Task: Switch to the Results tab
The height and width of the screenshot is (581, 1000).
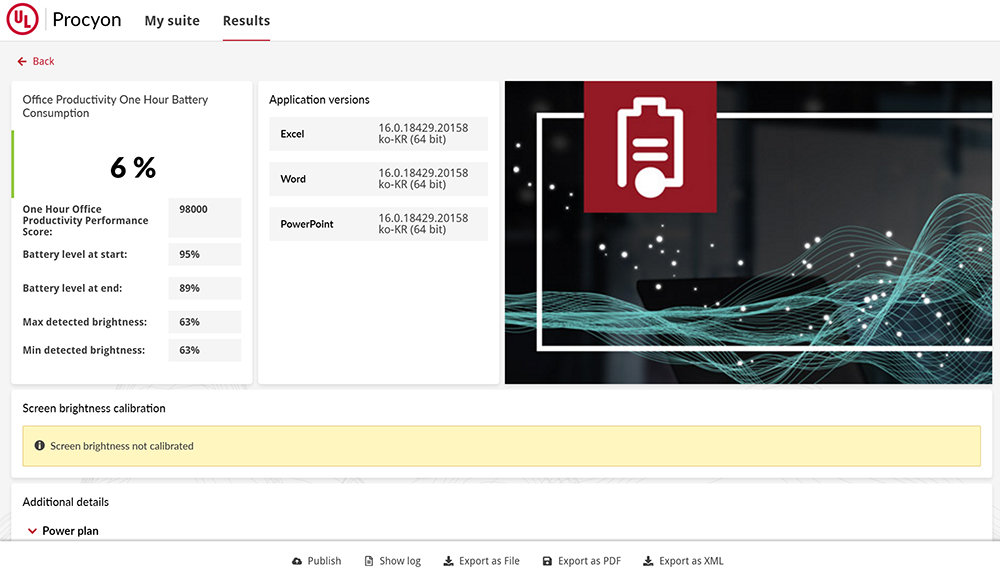Action: [x=246, y=21]
